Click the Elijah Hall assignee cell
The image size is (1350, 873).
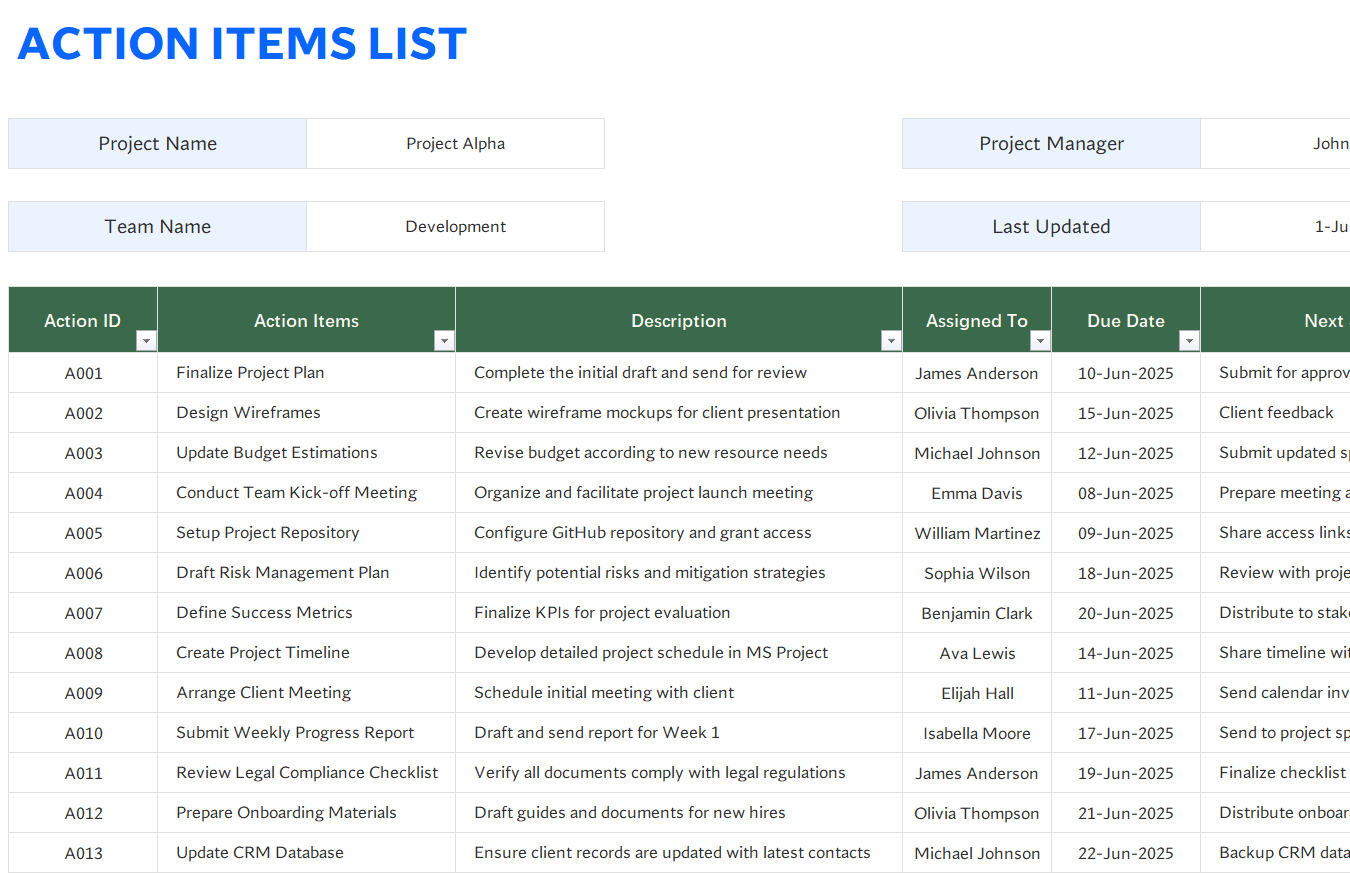coord(977,693)
